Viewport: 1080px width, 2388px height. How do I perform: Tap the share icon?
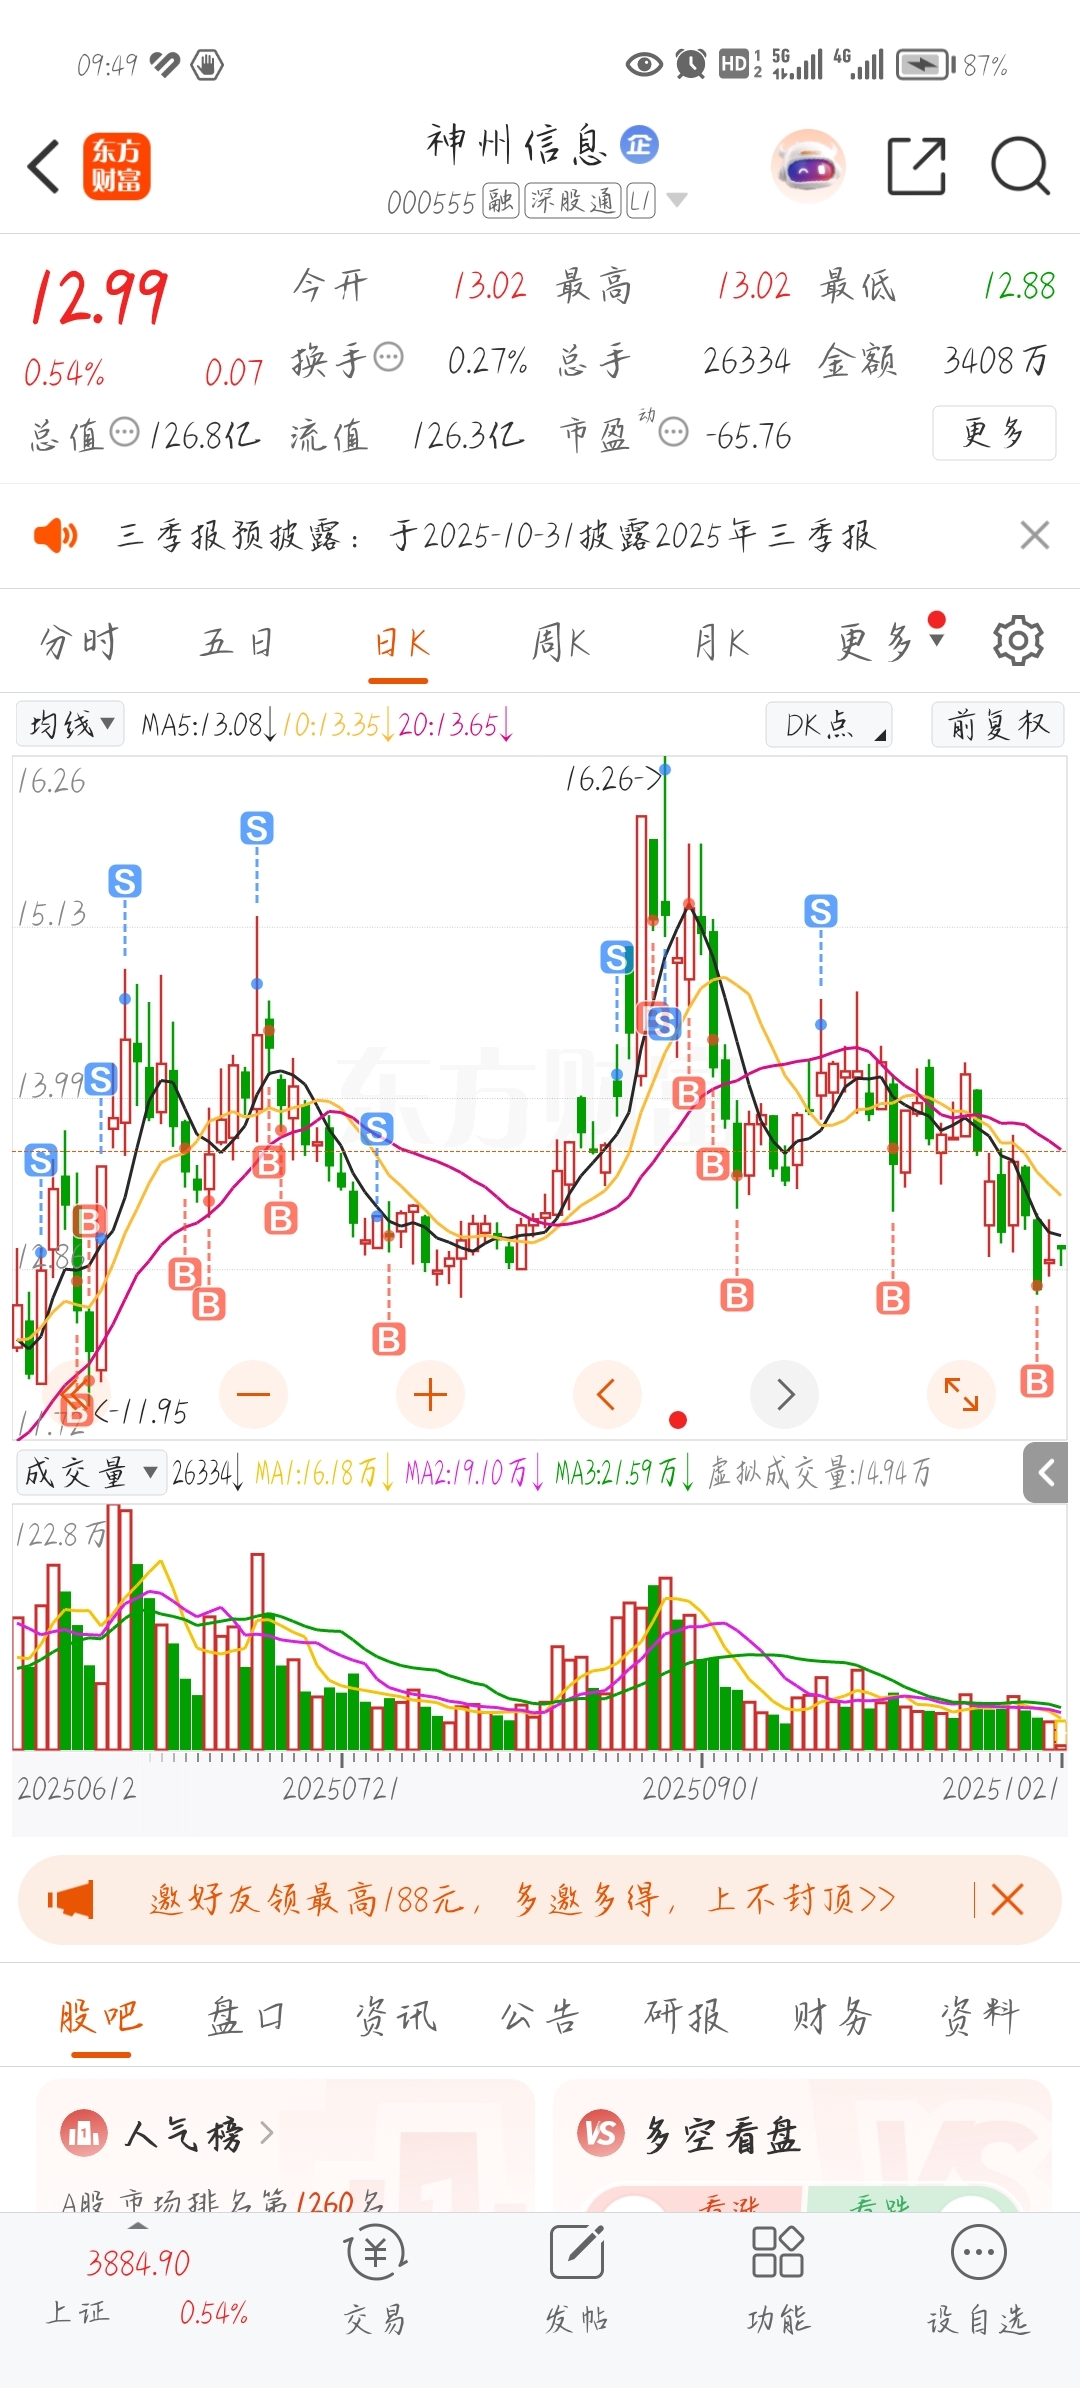click(917, 166)
